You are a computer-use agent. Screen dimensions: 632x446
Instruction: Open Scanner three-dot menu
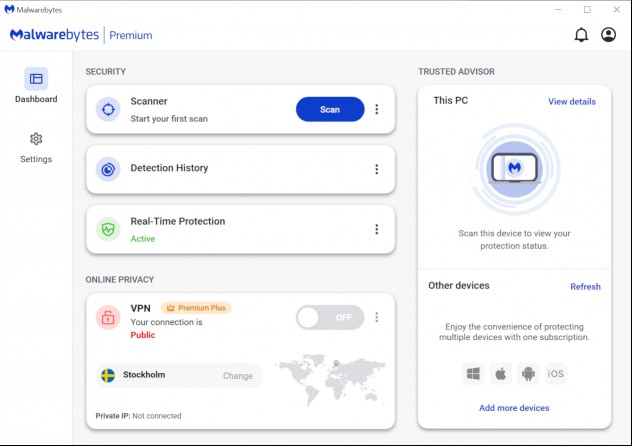[376, 109]
